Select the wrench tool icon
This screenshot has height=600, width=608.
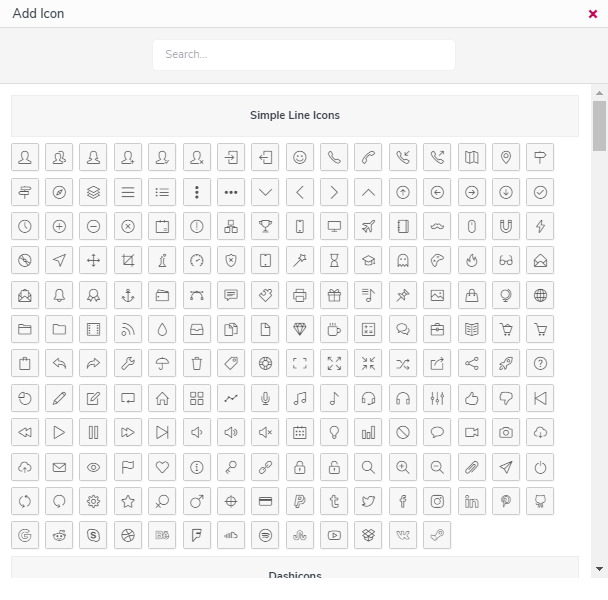click(128, 363)
